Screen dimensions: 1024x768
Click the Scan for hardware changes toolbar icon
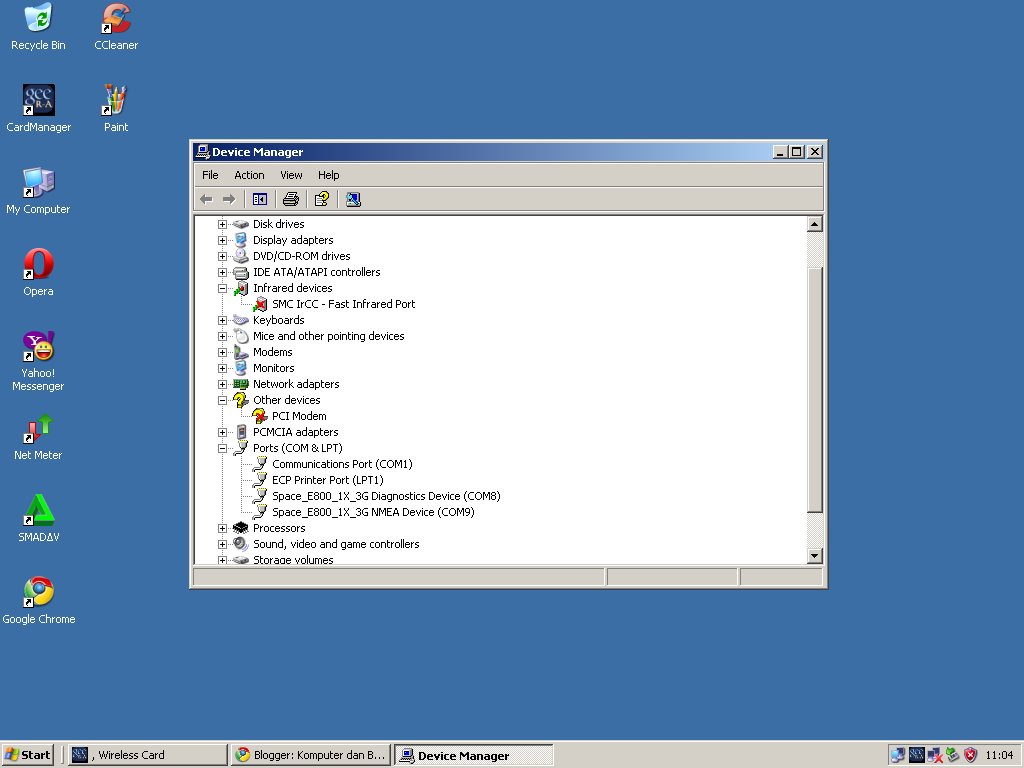point(352,198)
